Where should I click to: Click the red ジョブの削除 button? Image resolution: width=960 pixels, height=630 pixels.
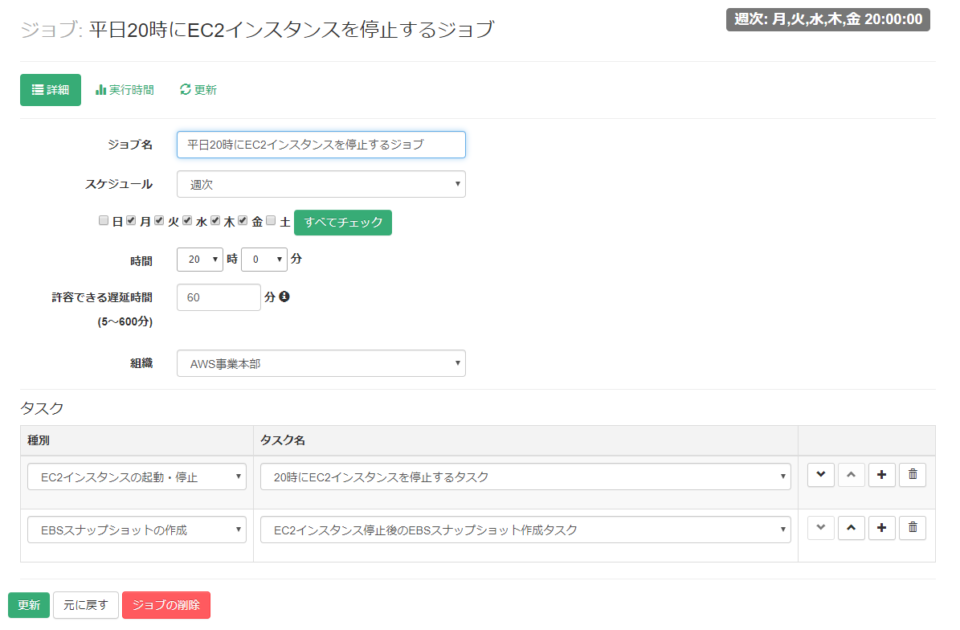pos(166,605)
